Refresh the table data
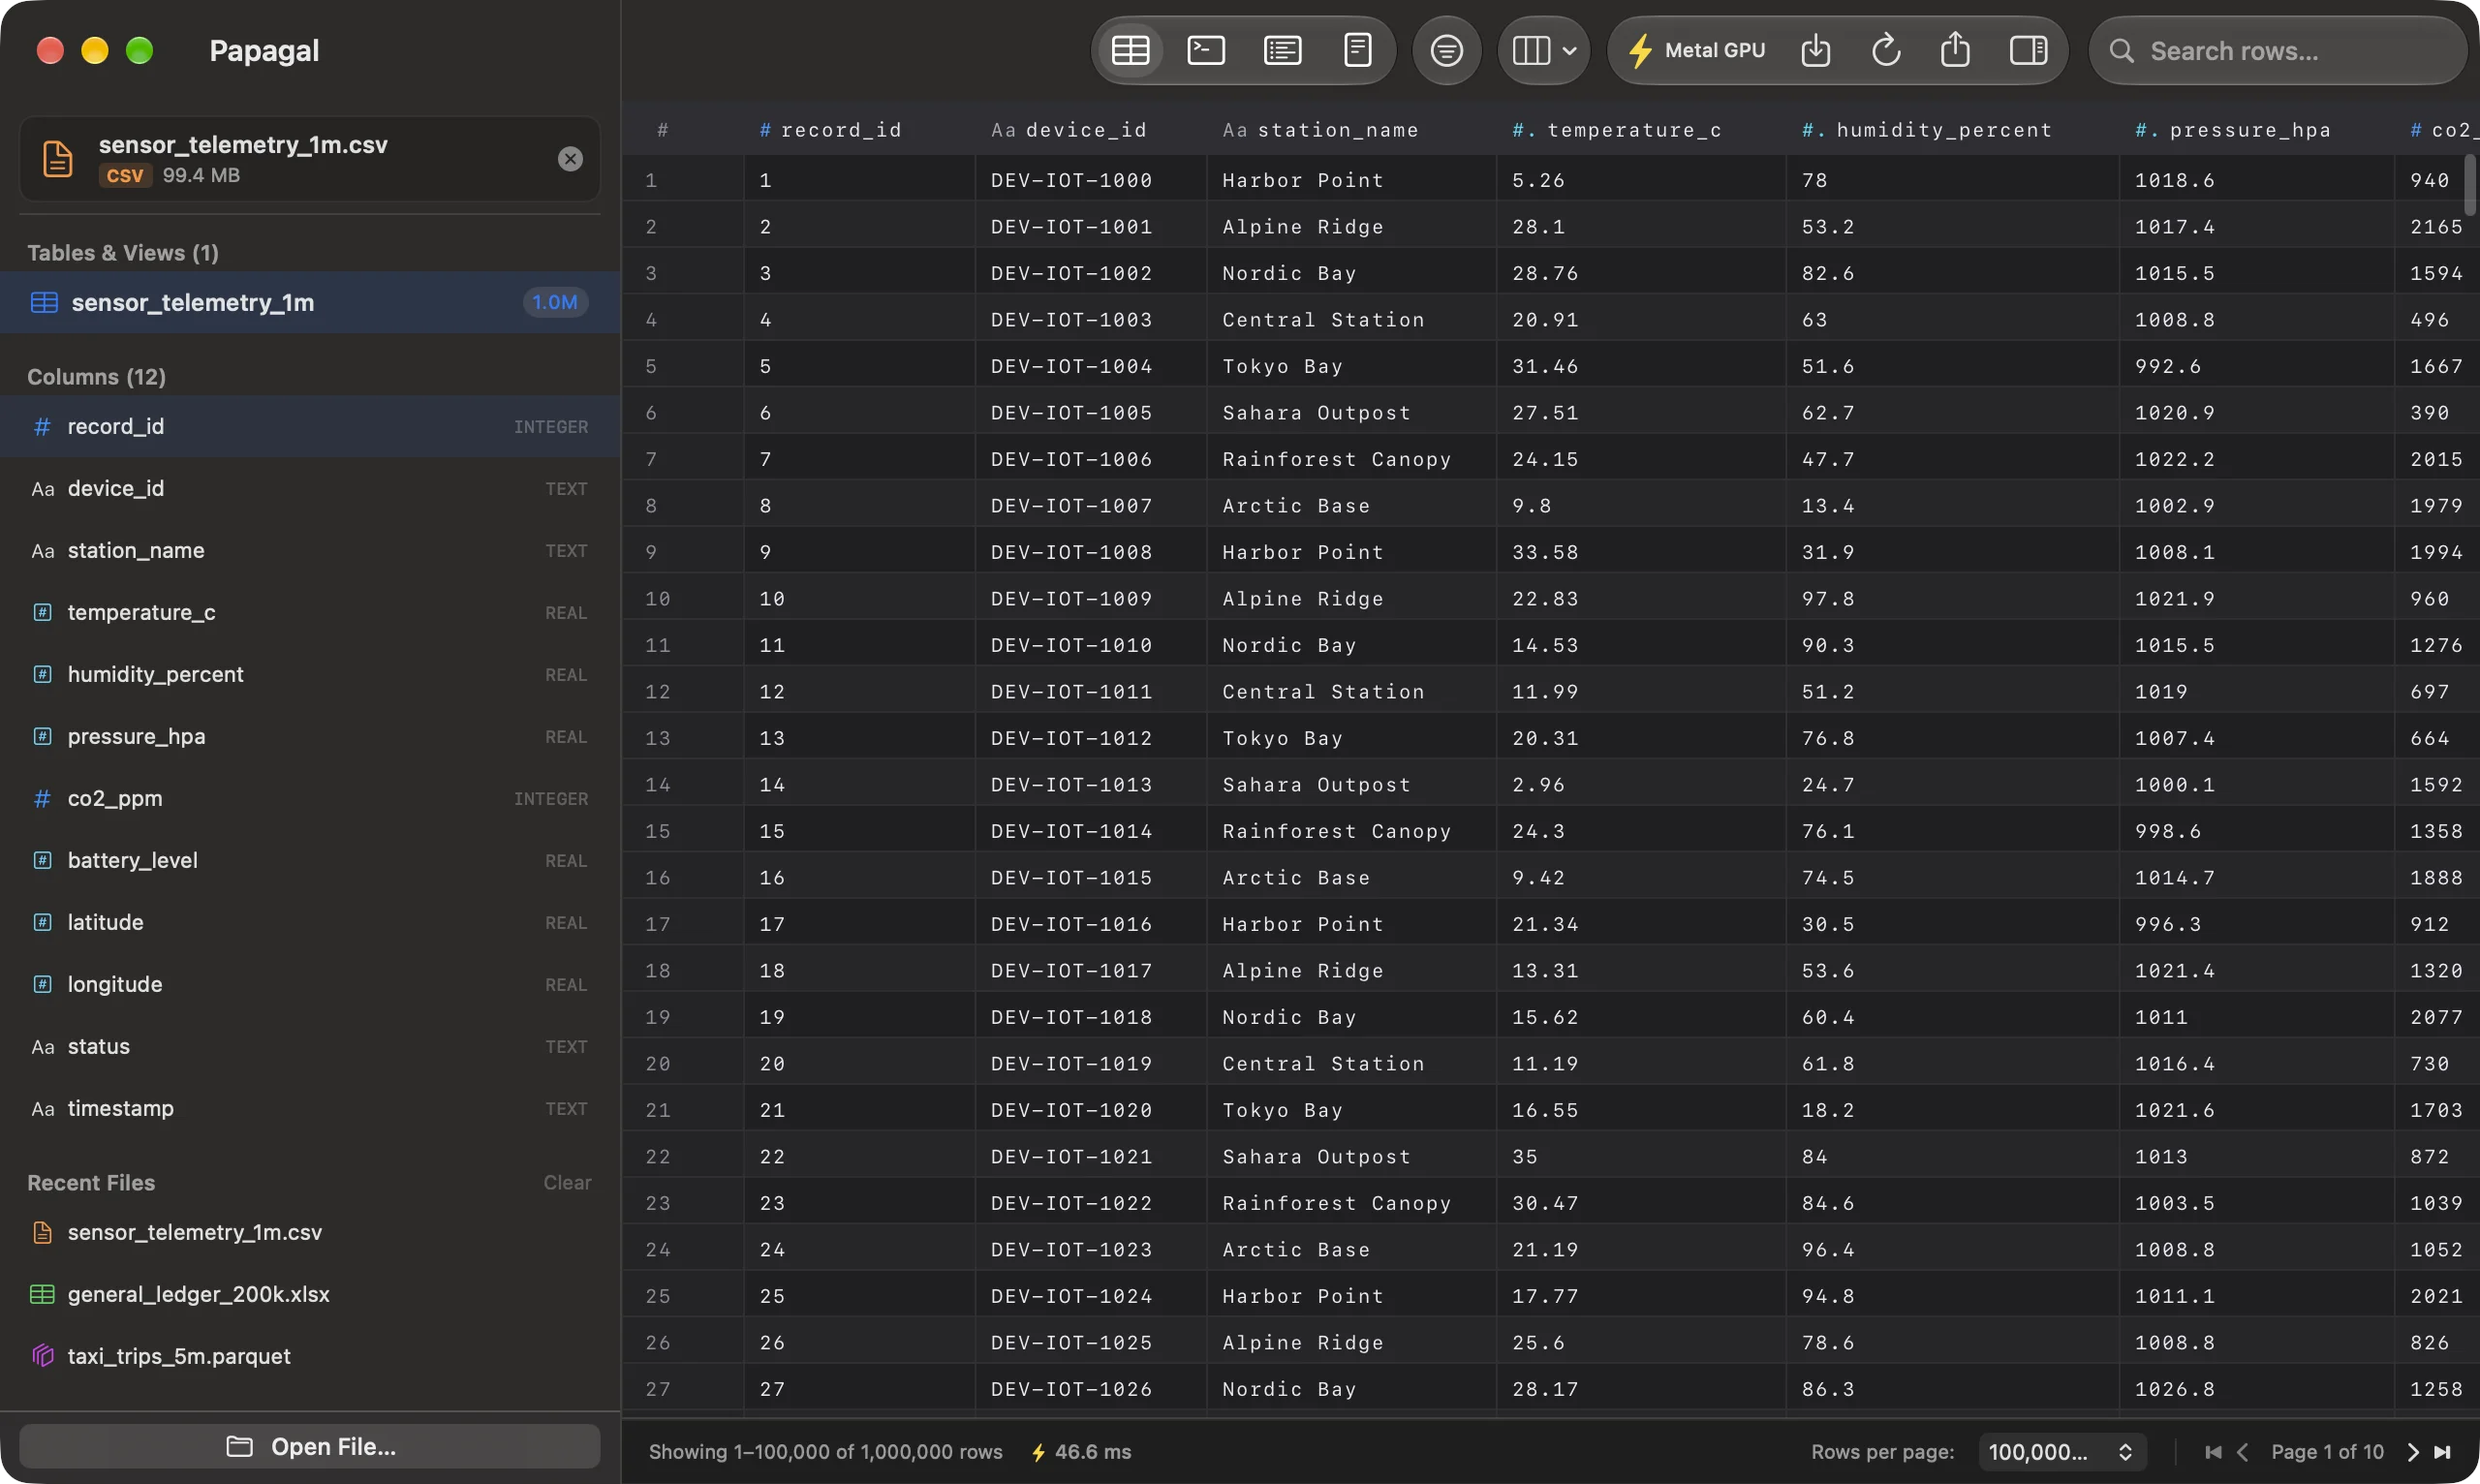 point(1885,50)
